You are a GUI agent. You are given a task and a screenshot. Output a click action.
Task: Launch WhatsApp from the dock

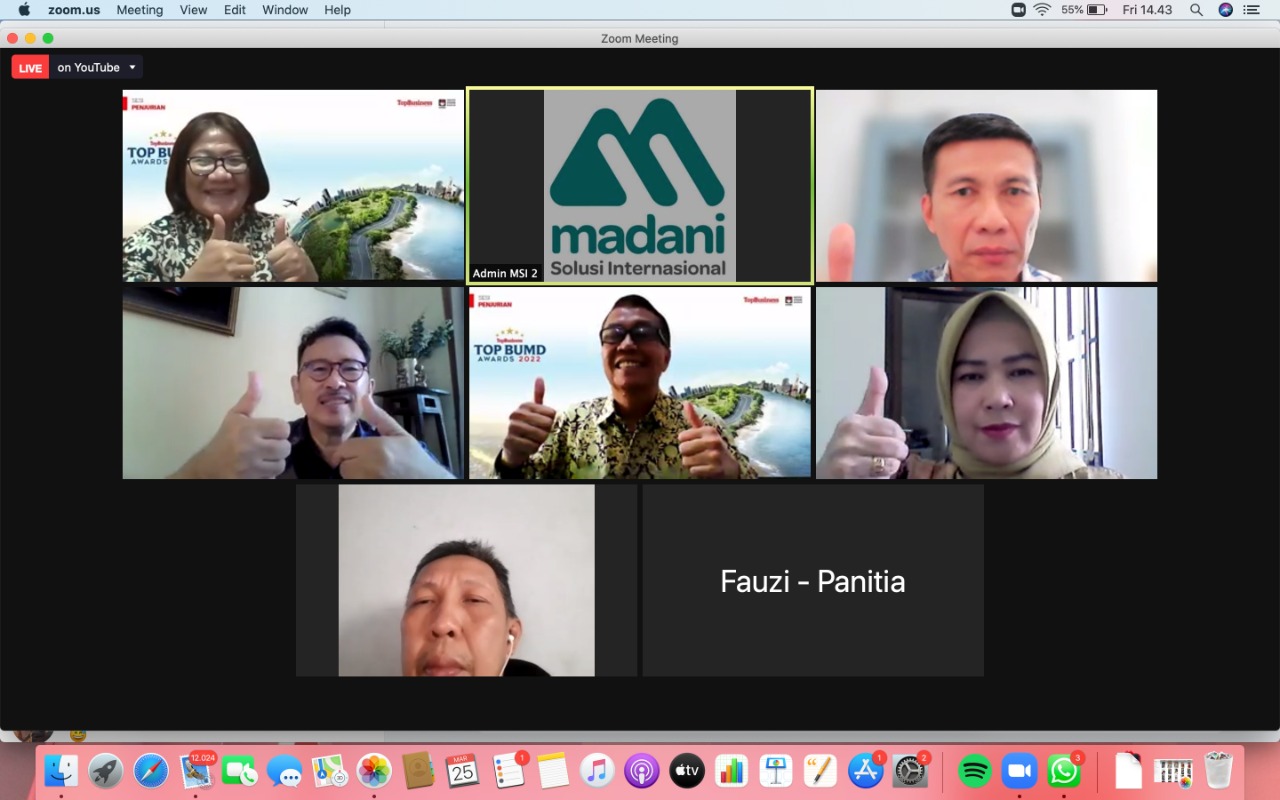[x=1064, y=771]
